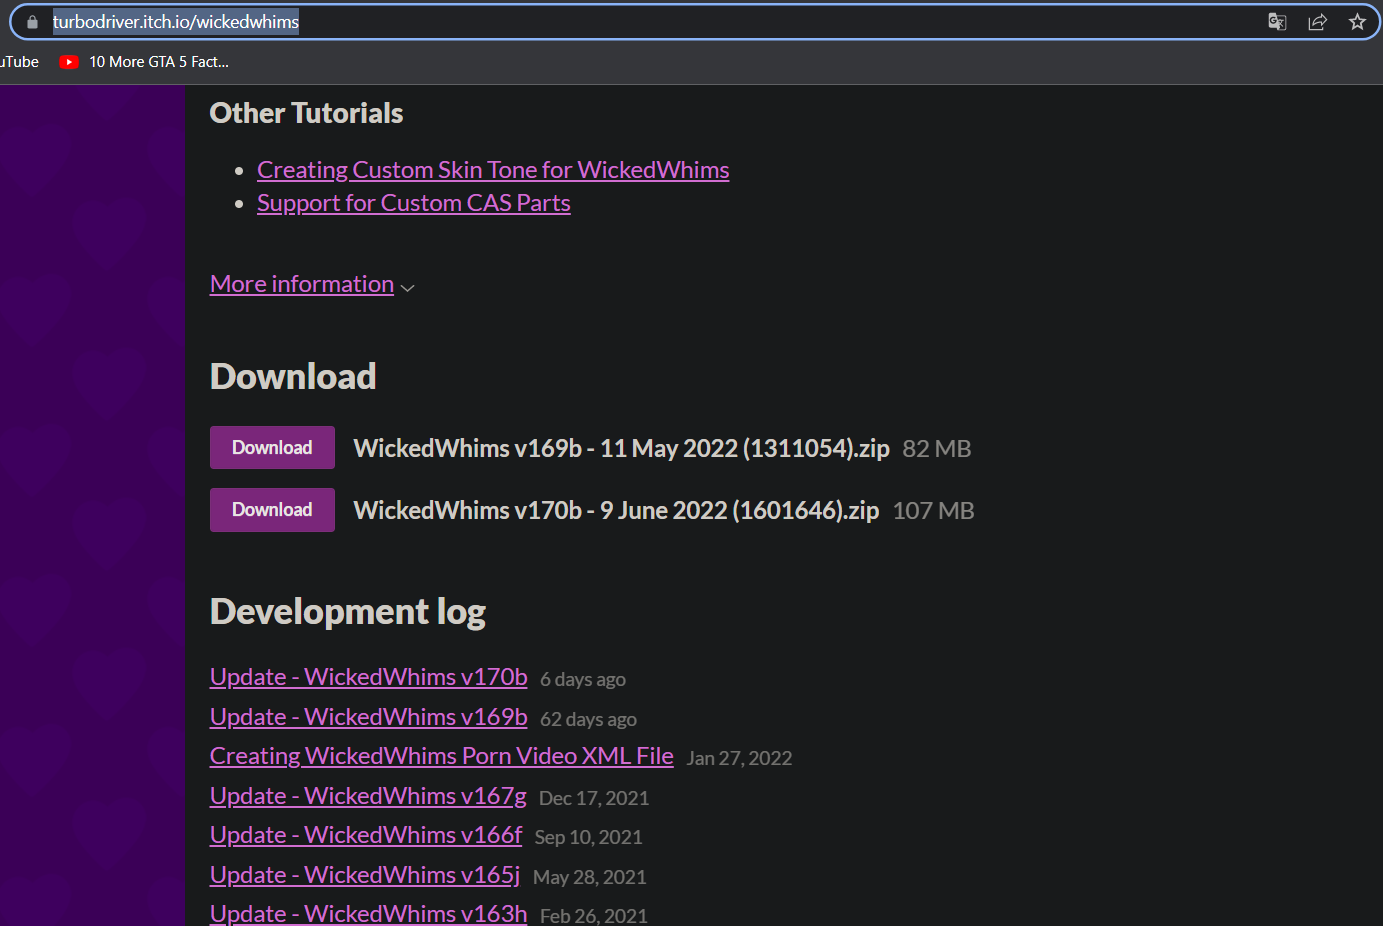1383x926 pixels.
Task: Click the 'Other Tutorials' heading
Action: (306, 113)
